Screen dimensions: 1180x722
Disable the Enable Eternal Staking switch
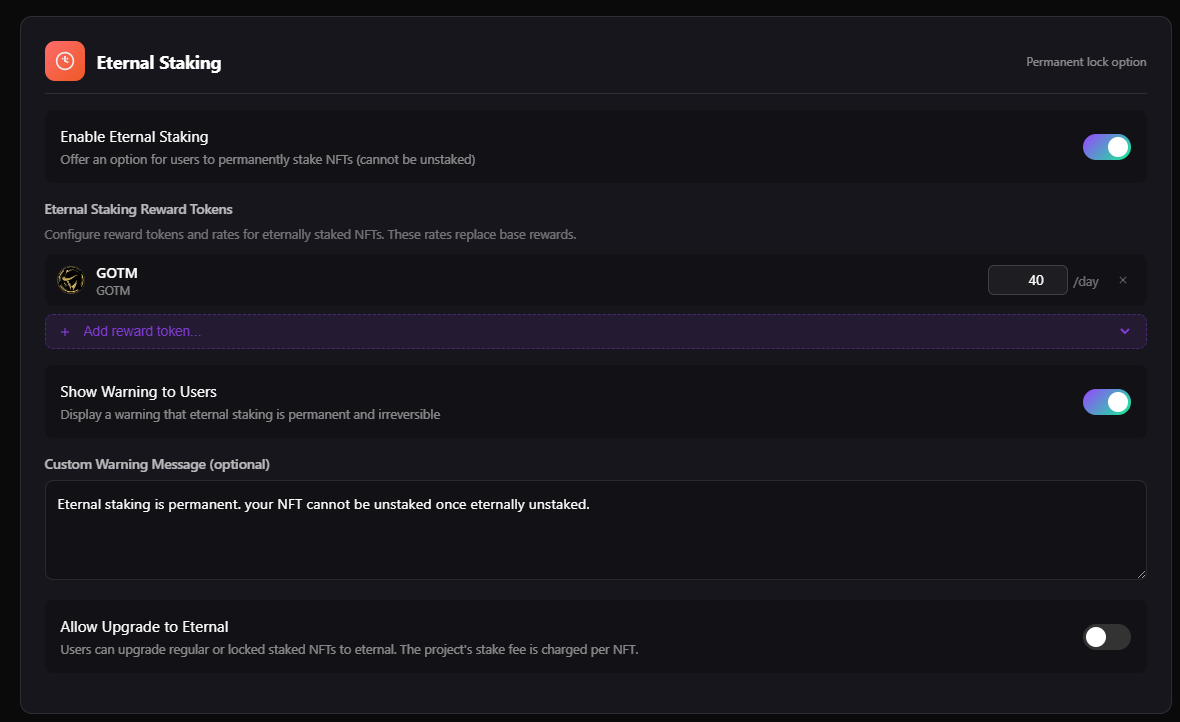click(x=1106, y=147)
